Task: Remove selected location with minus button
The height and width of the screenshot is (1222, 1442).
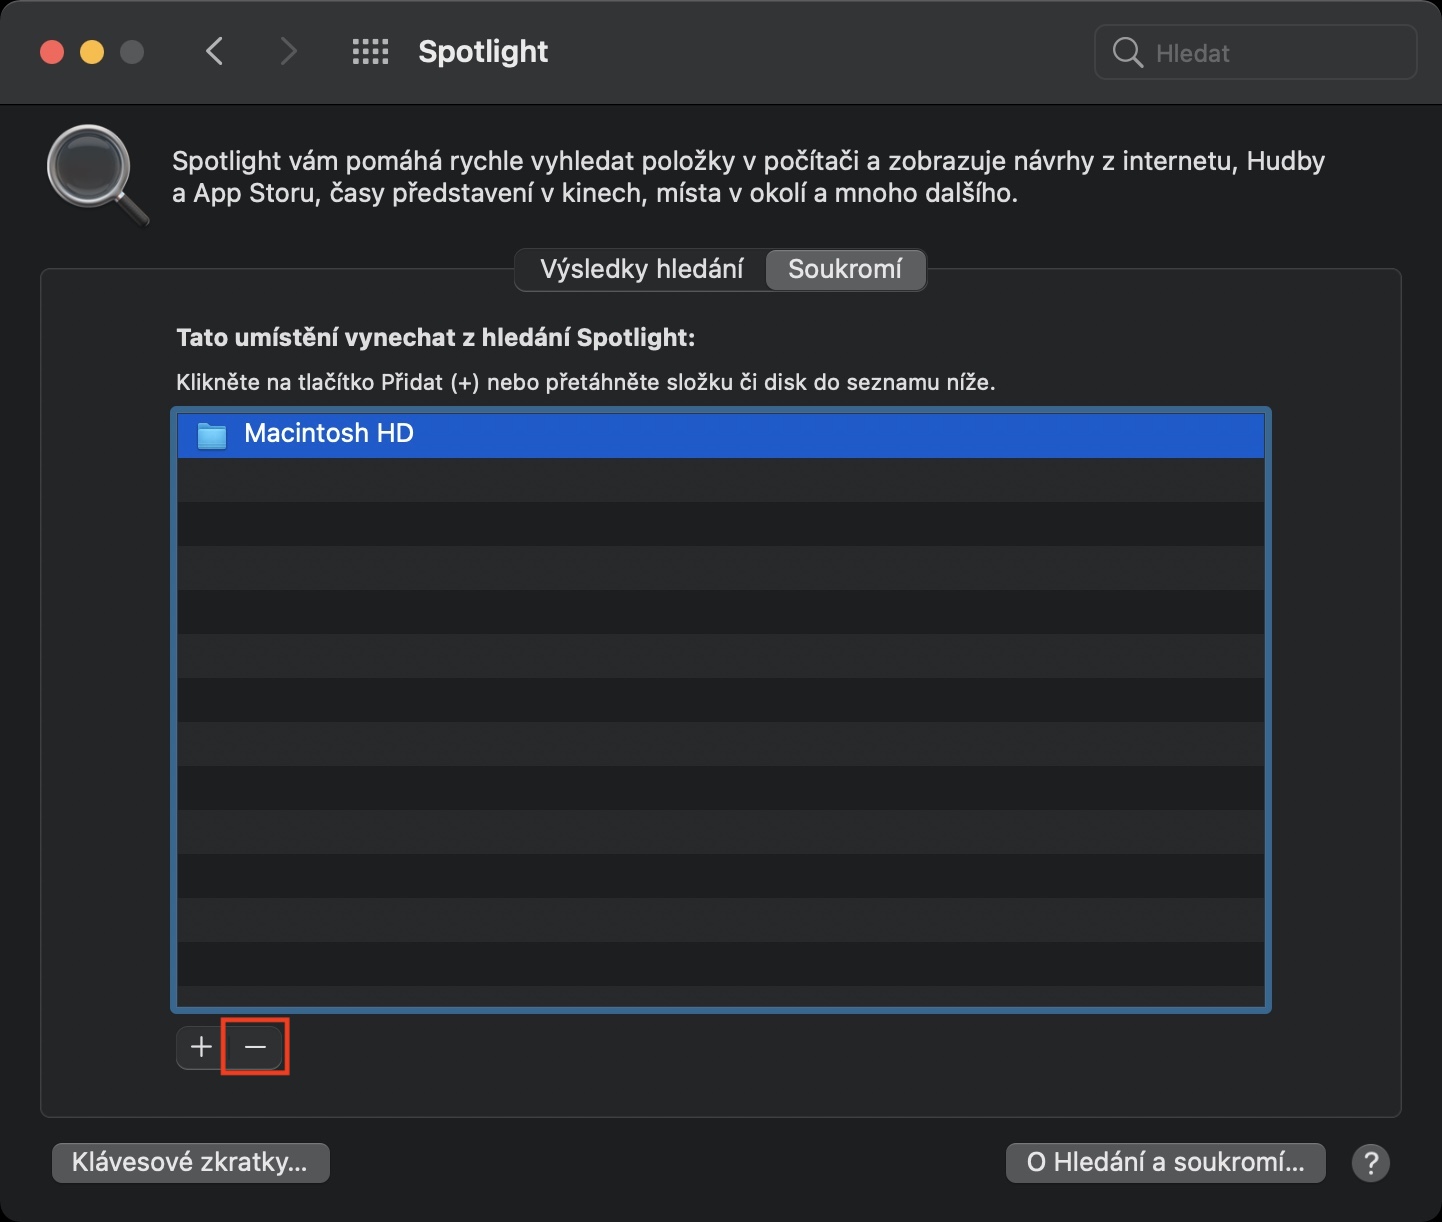Action: click(255, 1047)
